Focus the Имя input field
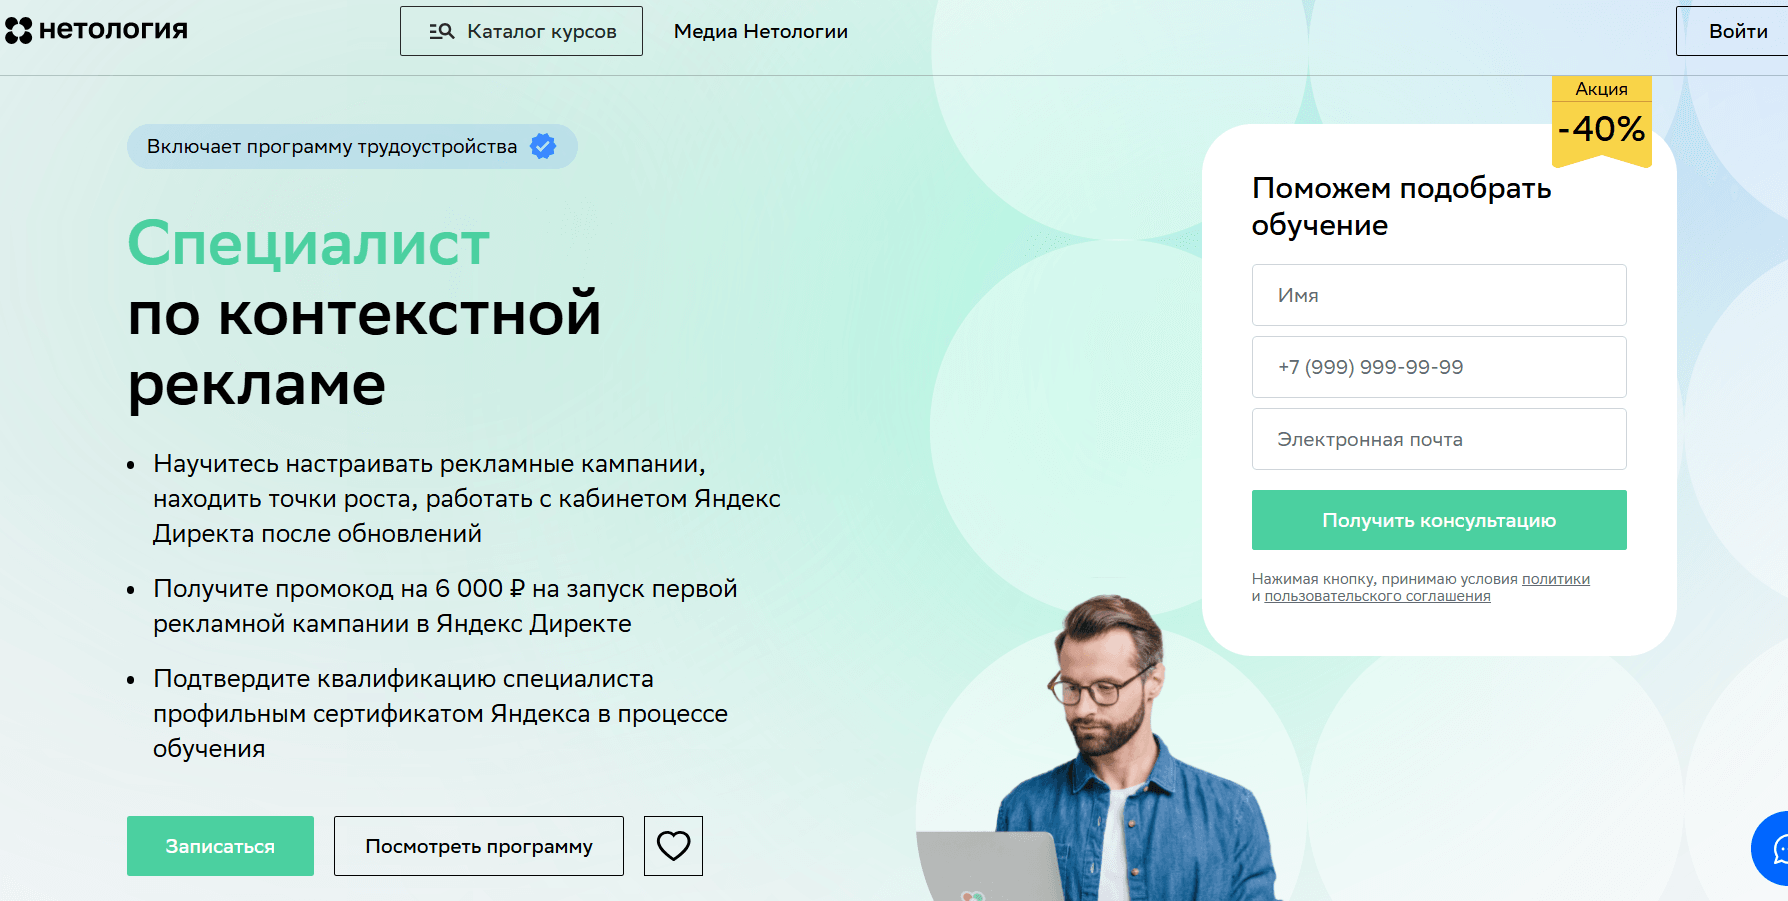 [x=1439, y=295]
